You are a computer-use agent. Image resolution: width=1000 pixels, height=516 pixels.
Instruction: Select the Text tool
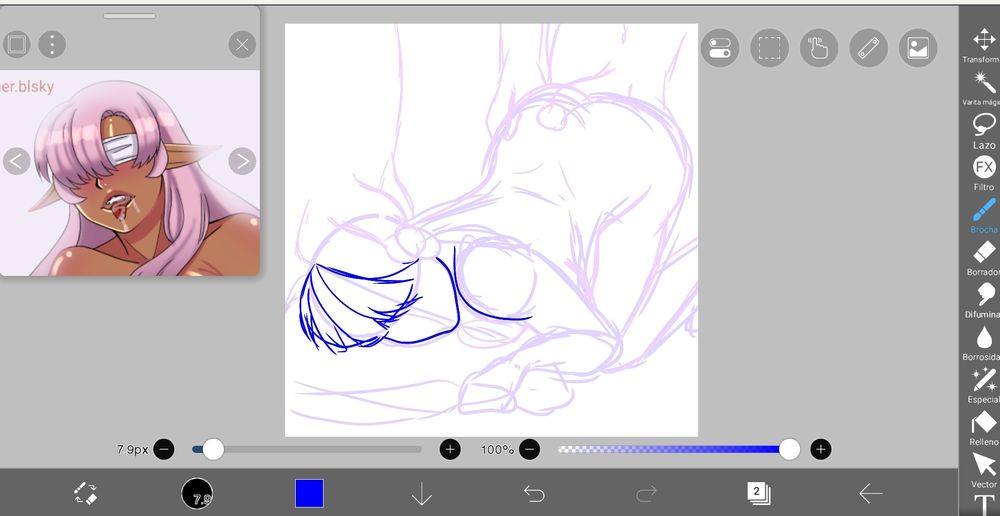click(983, 505)
